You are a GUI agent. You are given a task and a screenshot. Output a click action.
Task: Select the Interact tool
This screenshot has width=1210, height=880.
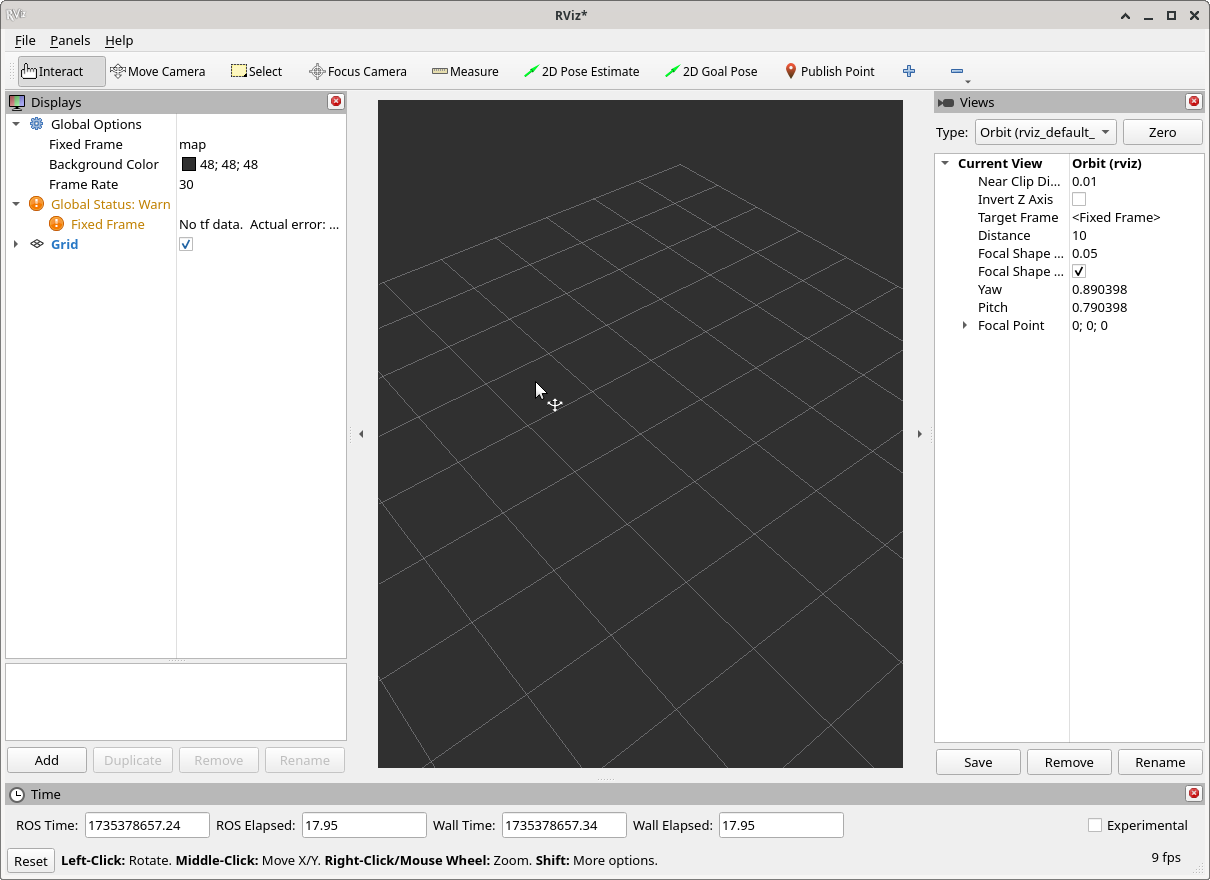pyautogui.click(x=61, y=71)
